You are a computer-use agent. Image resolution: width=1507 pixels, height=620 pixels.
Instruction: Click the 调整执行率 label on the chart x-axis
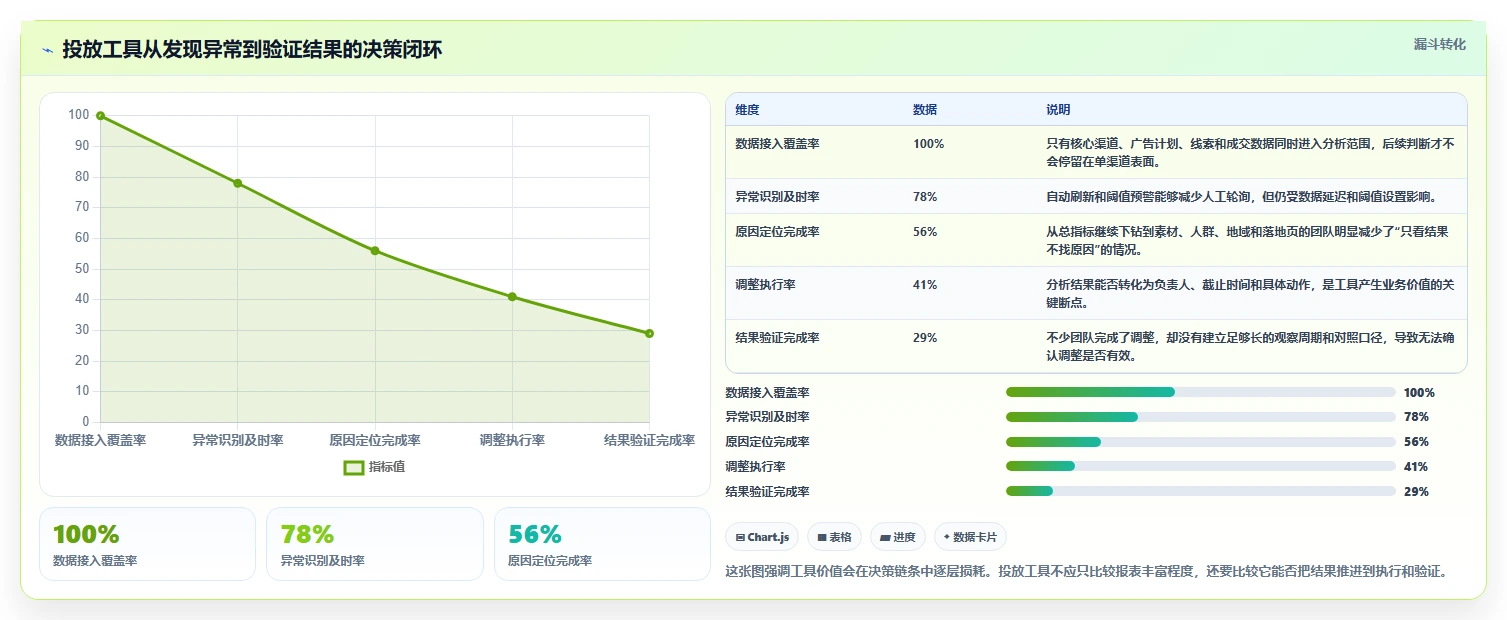tap(512, 440)
